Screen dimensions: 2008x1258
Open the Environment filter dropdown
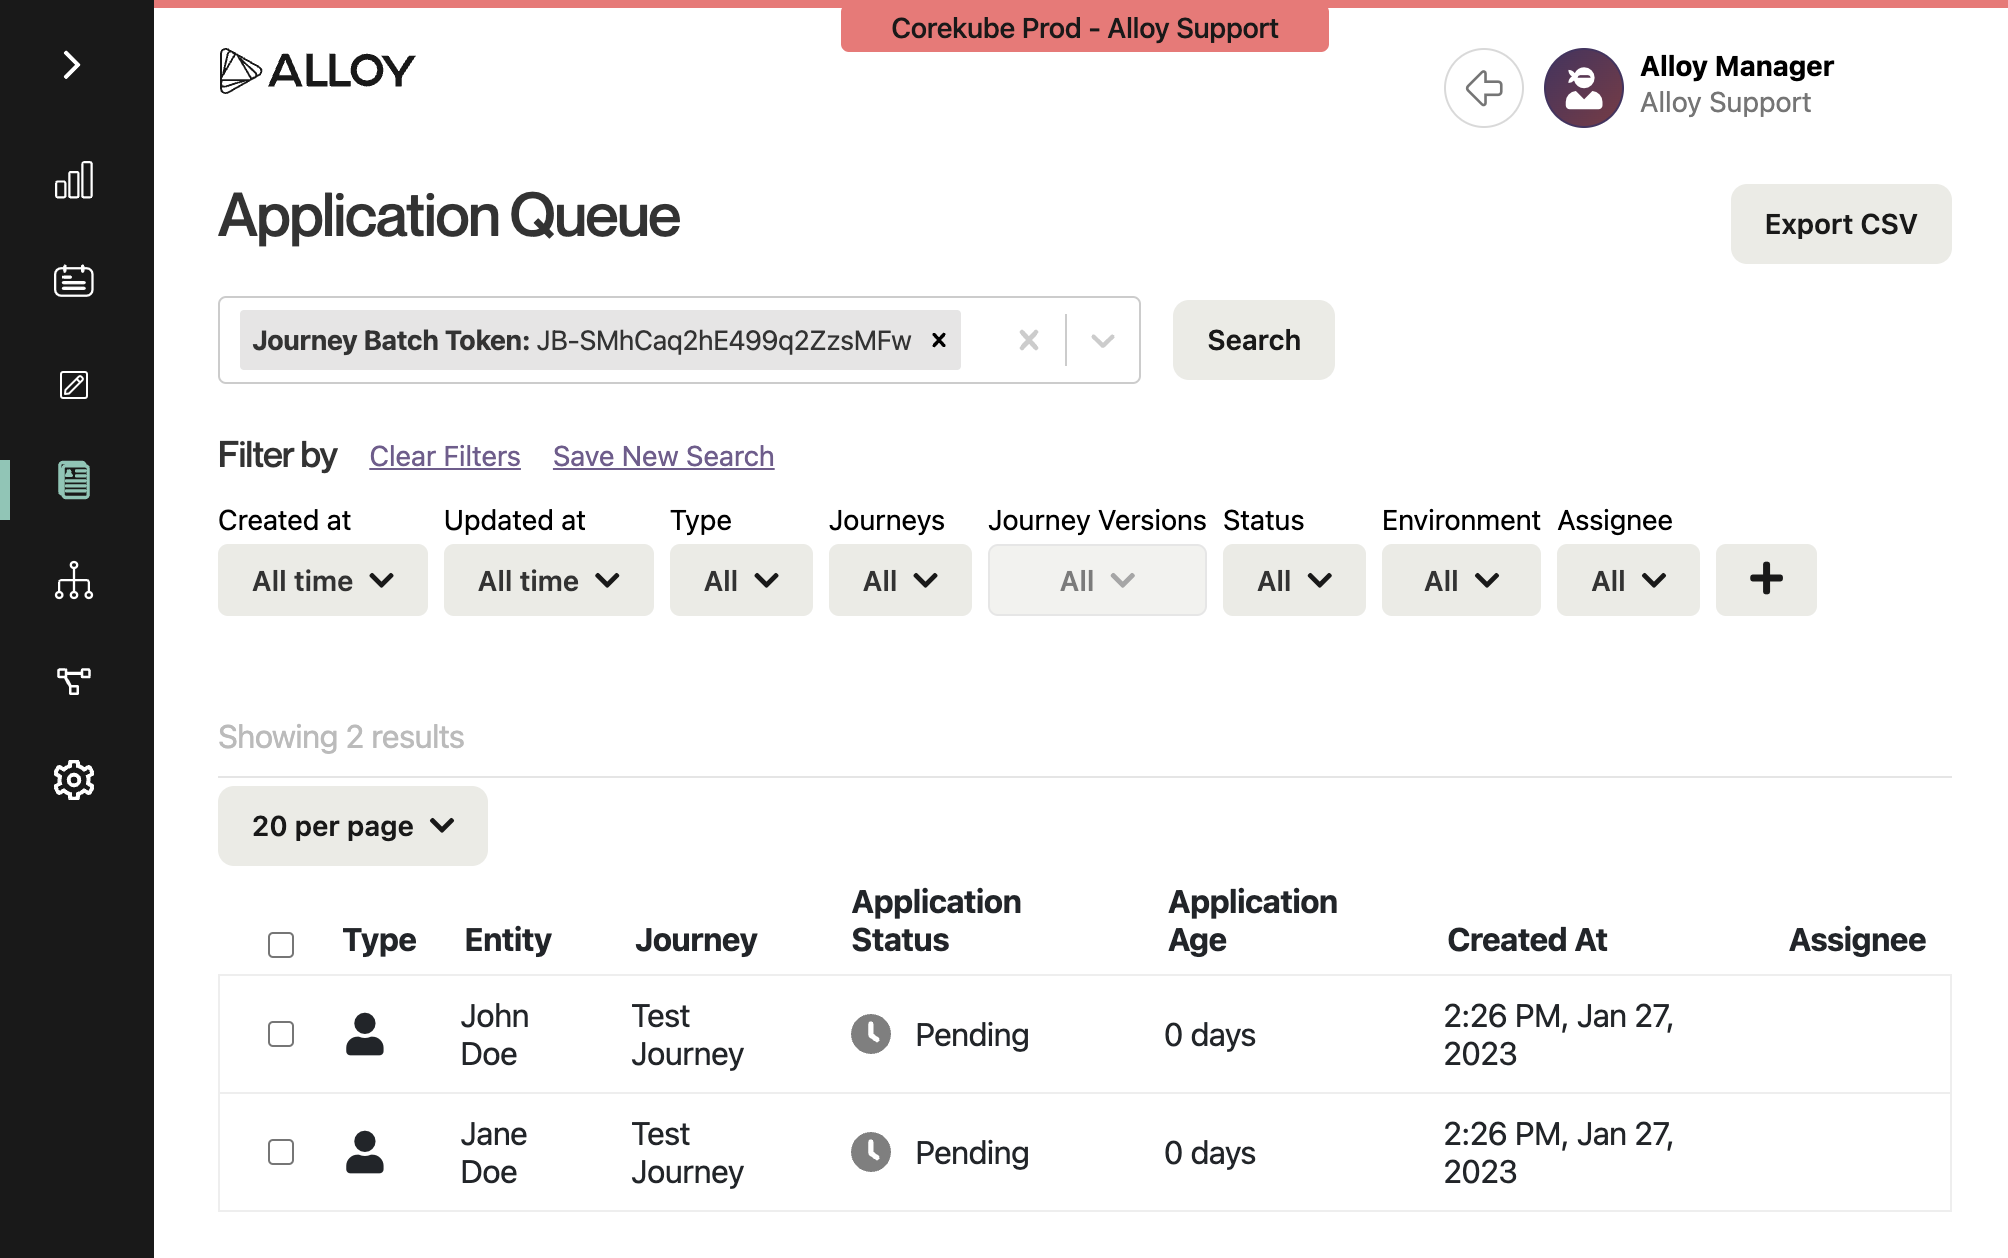[1461, 580]
